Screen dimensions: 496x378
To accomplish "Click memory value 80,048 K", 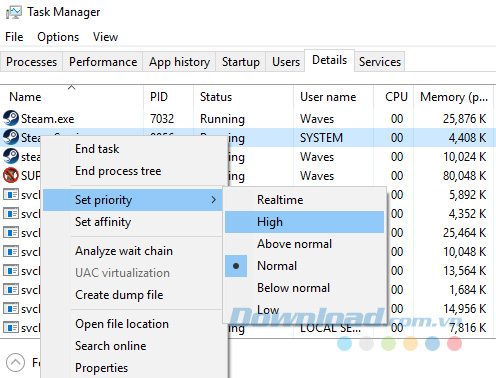I will coord(465,176).
